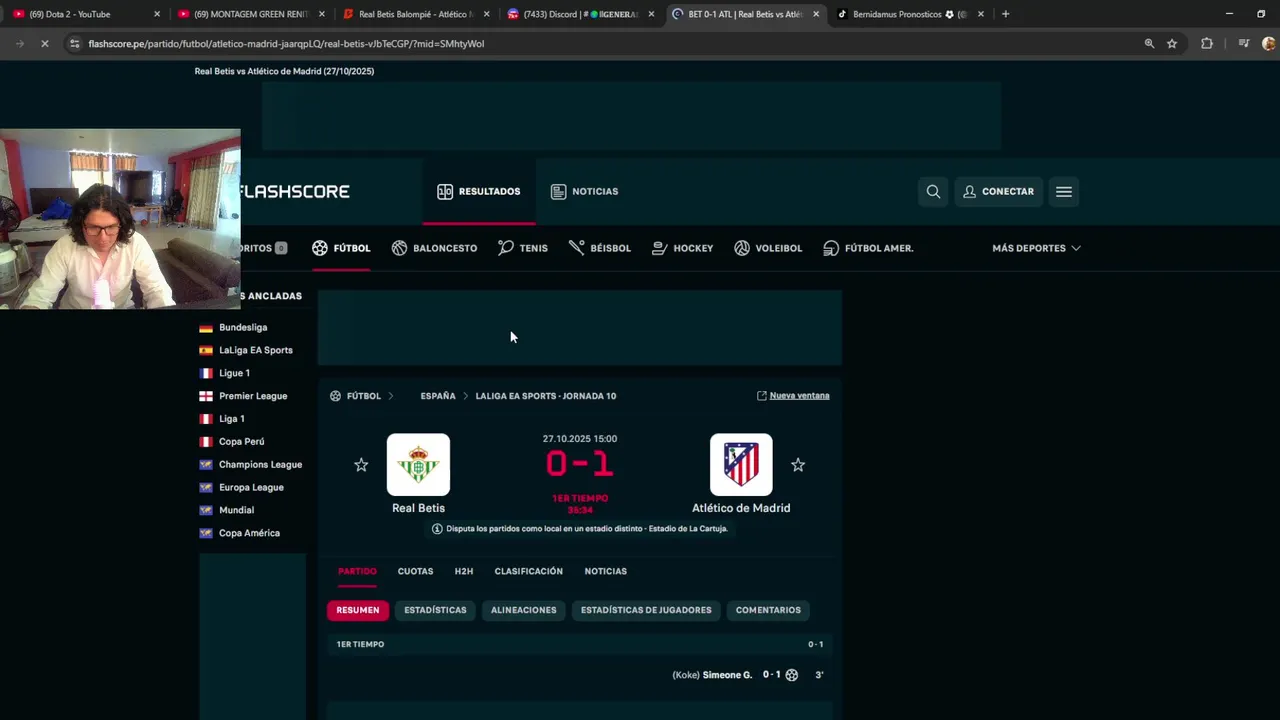Viewport: 1280px width, 720px height.
Task: Select Hockey sport
Action: coord(683,248)
